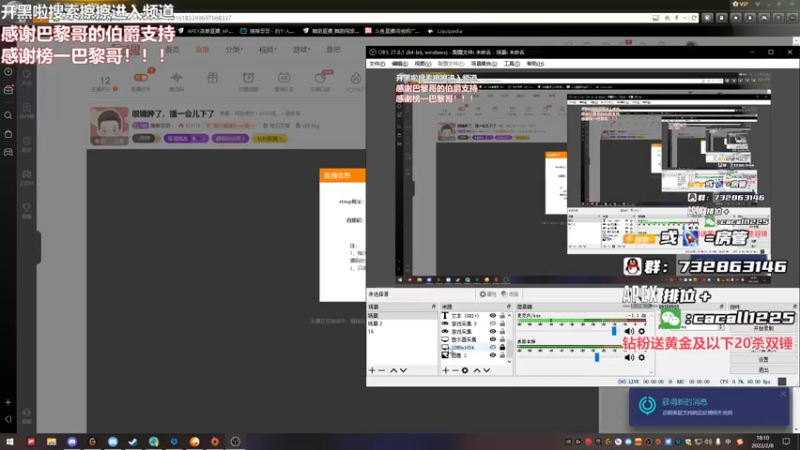Open the 编辑(E) menu in OBS
800x450 pixels.
tap(400, 64)
